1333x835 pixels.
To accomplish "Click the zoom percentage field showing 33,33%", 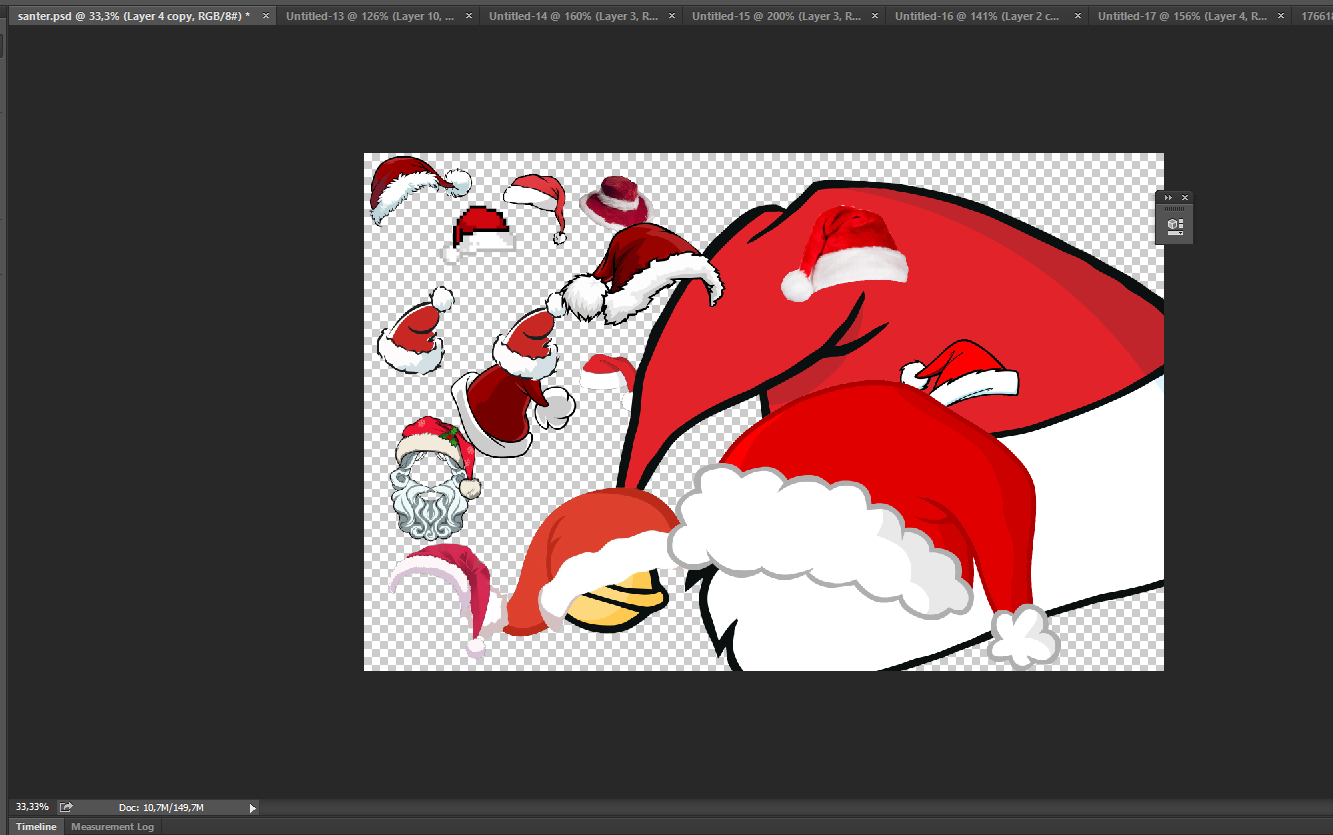I will (32, 807).
